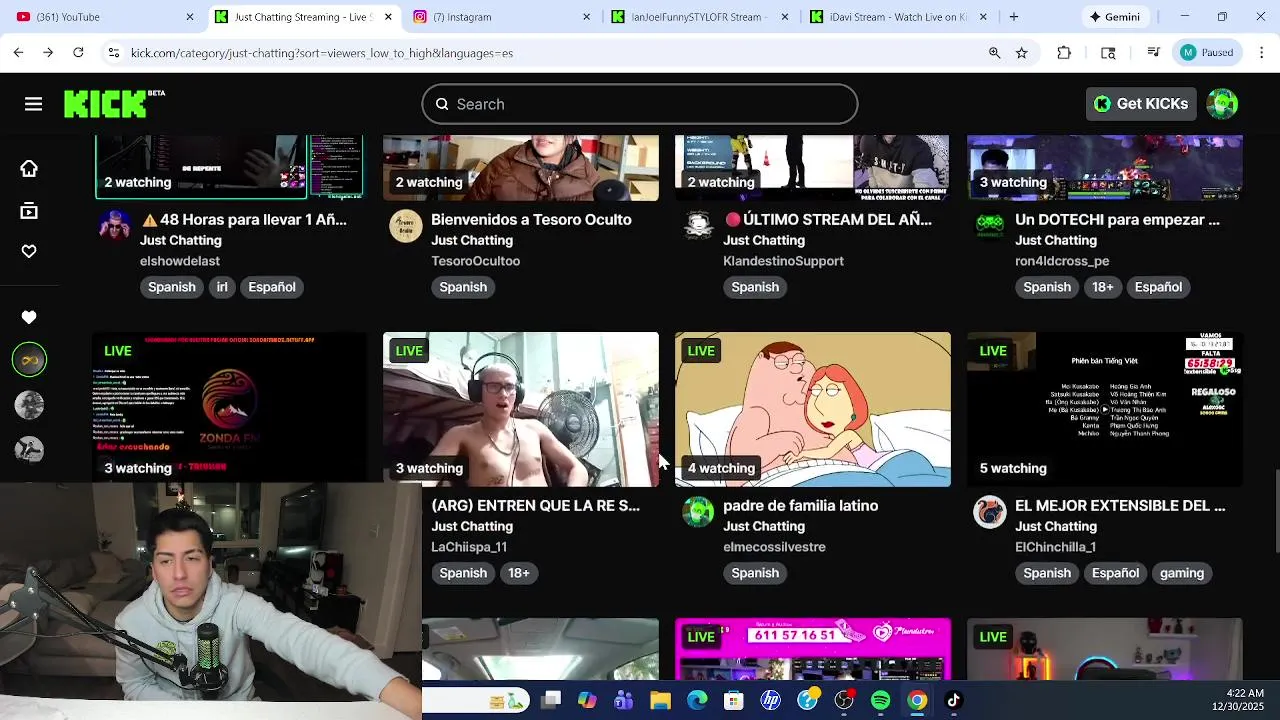Open ElChinchilla_1's round avatar
Screen dimensions: 1280x720
(x=990, y=512)
